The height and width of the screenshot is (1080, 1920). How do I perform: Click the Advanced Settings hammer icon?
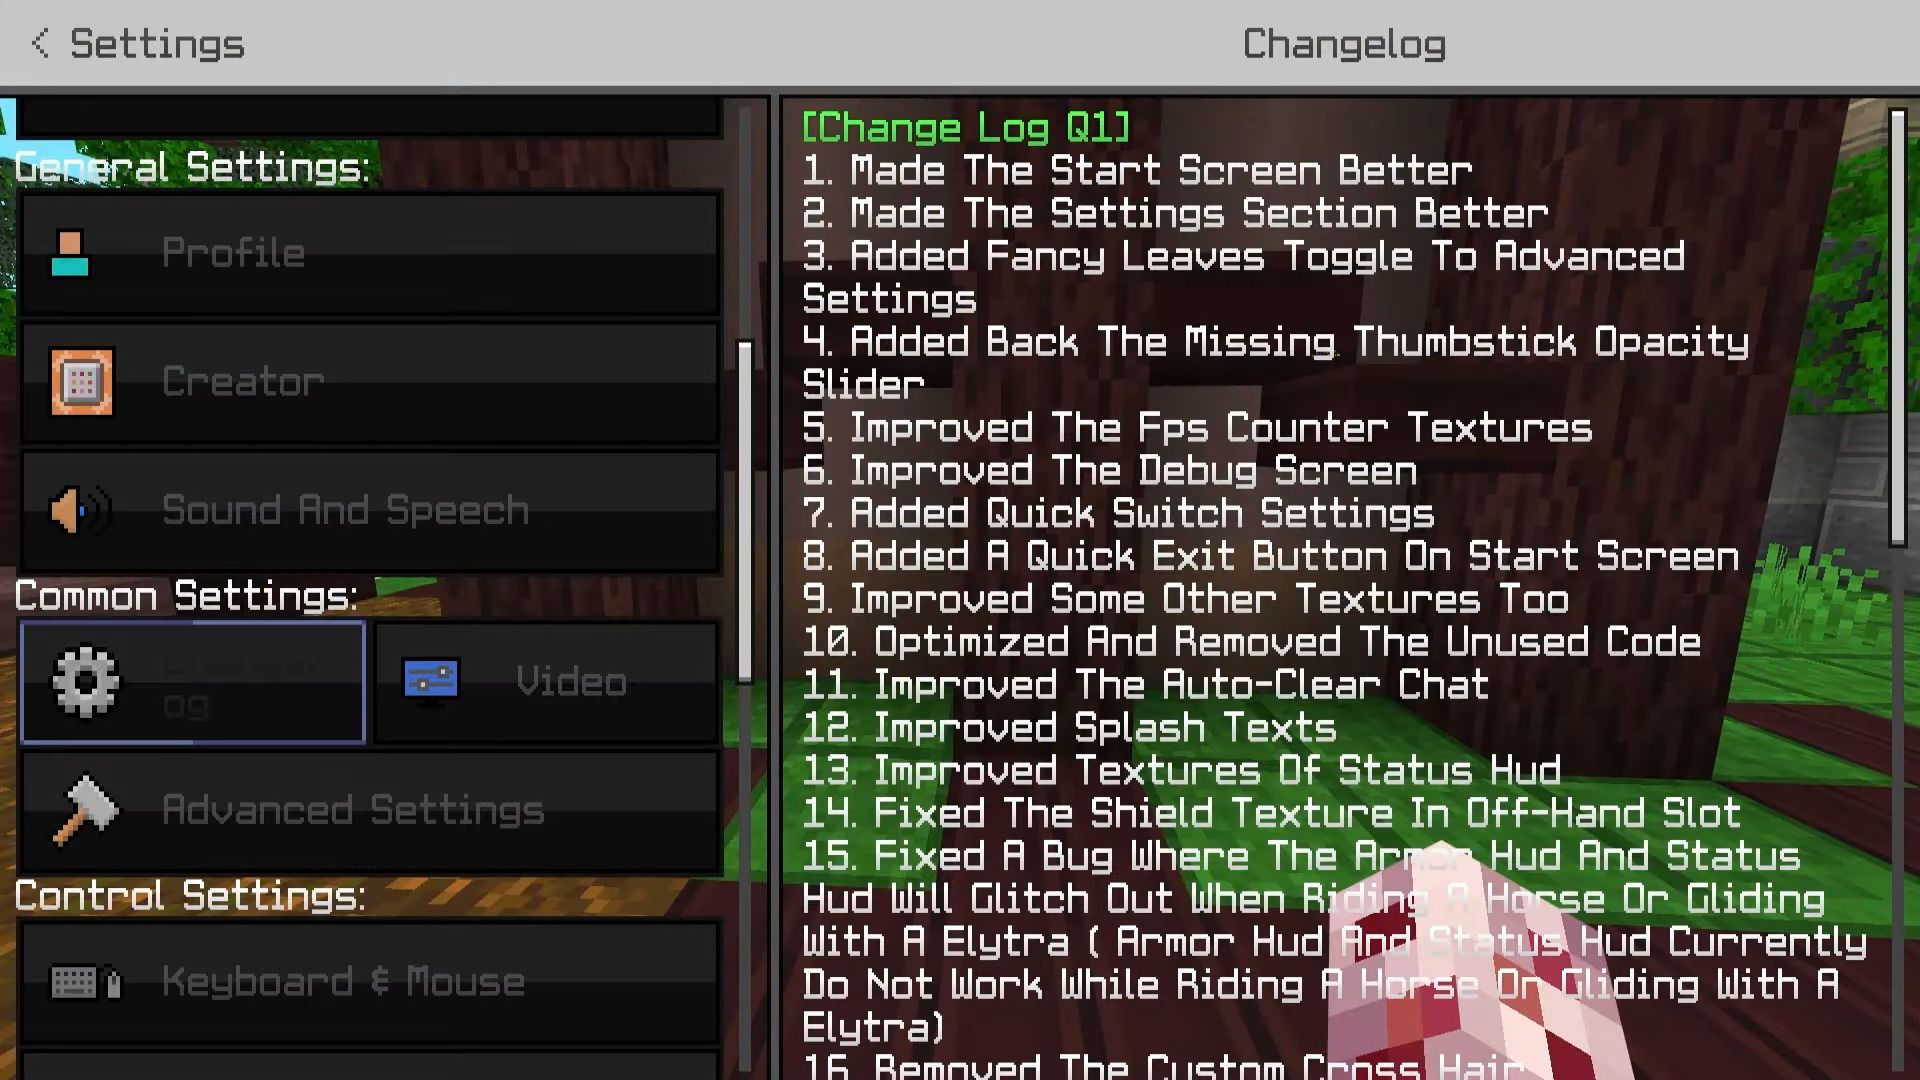coord(85,810)
